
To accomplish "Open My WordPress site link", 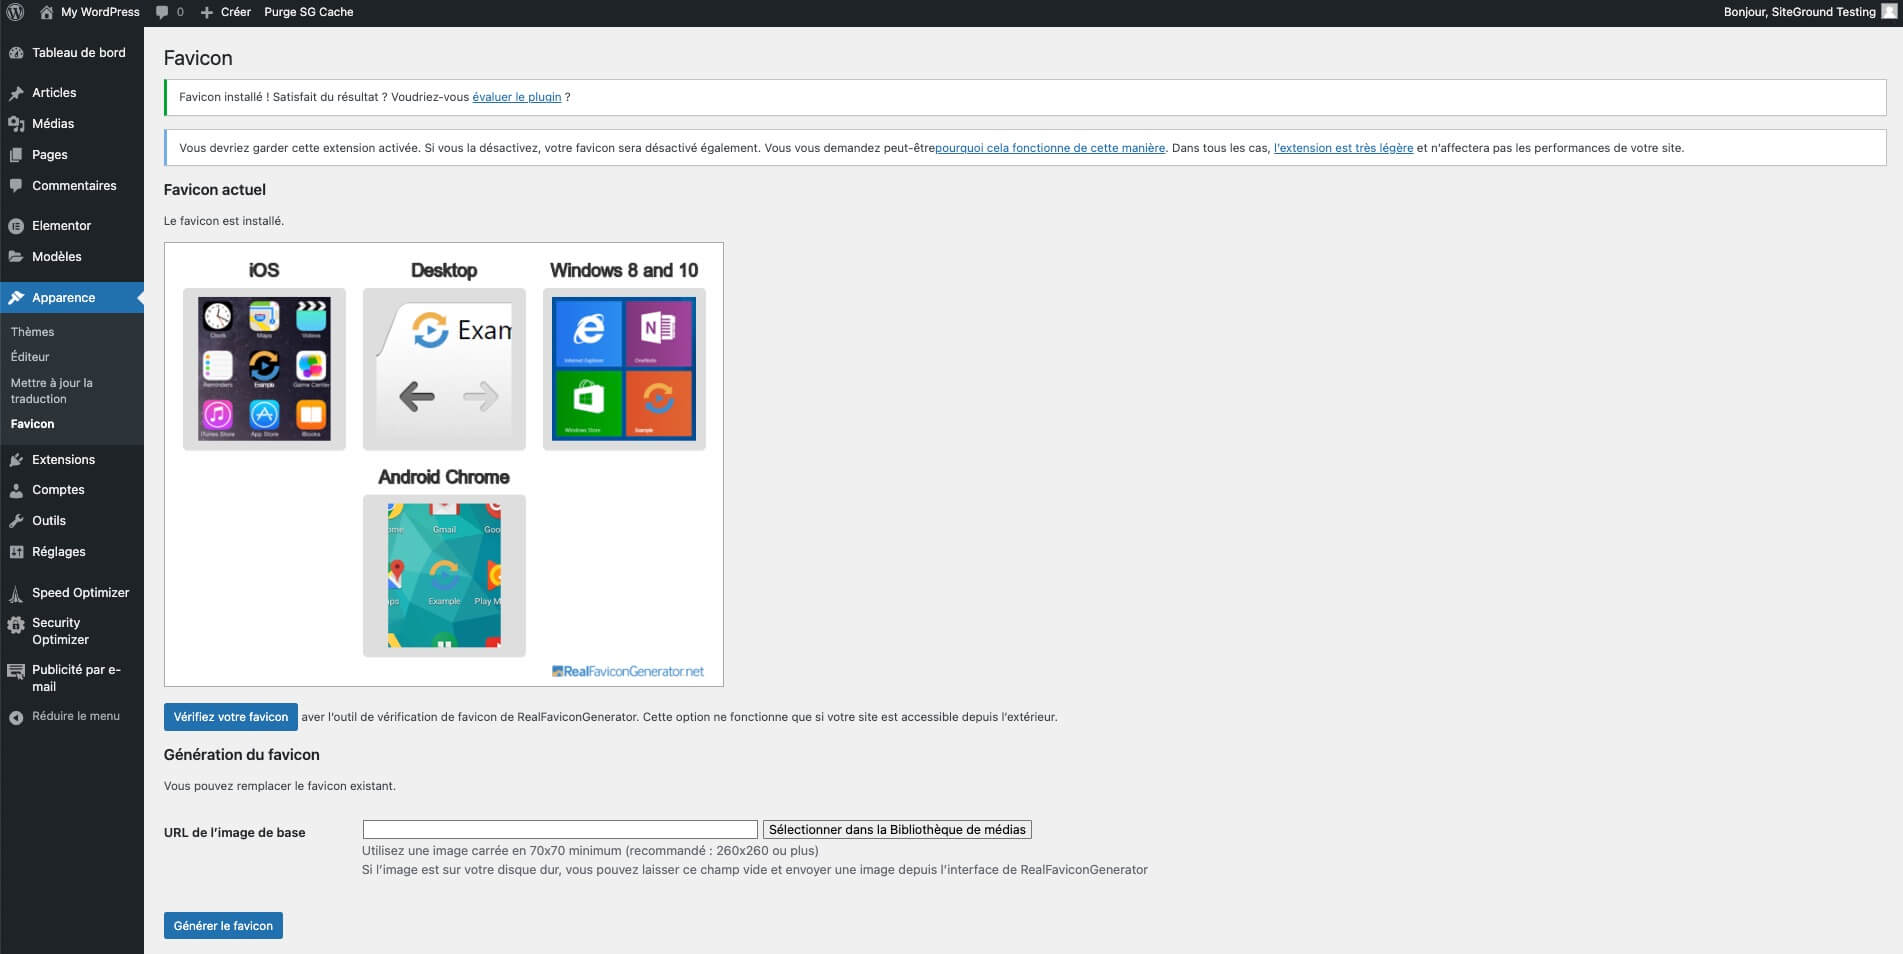I will 100,12.
